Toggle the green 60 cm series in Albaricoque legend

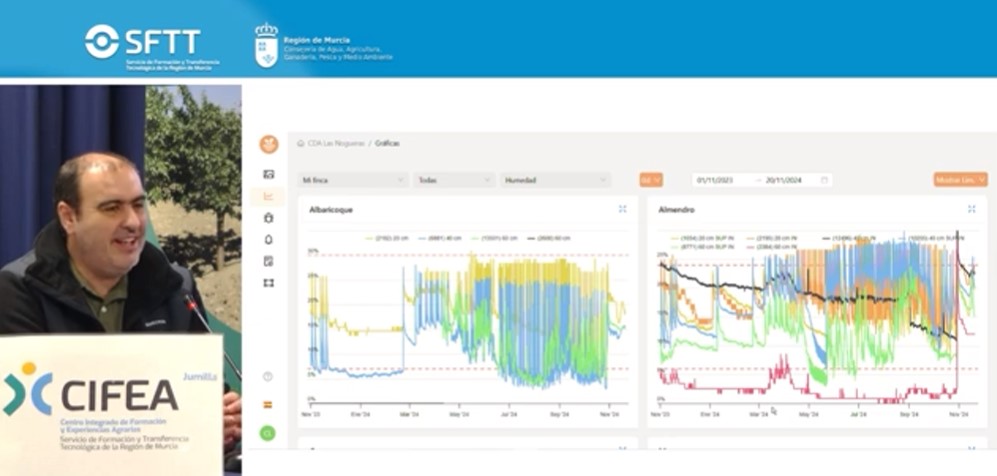pos(495,238)
